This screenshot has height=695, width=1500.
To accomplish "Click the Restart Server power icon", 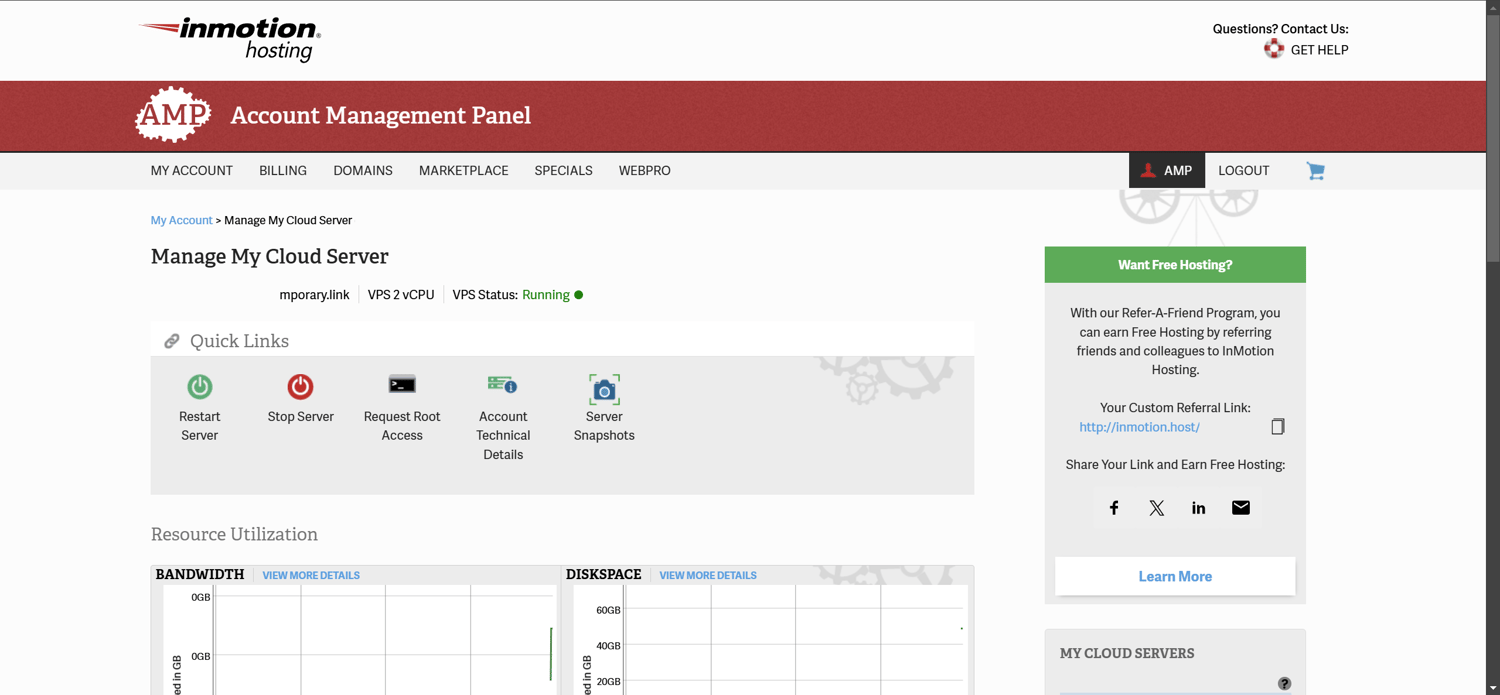I will [200, 386].
